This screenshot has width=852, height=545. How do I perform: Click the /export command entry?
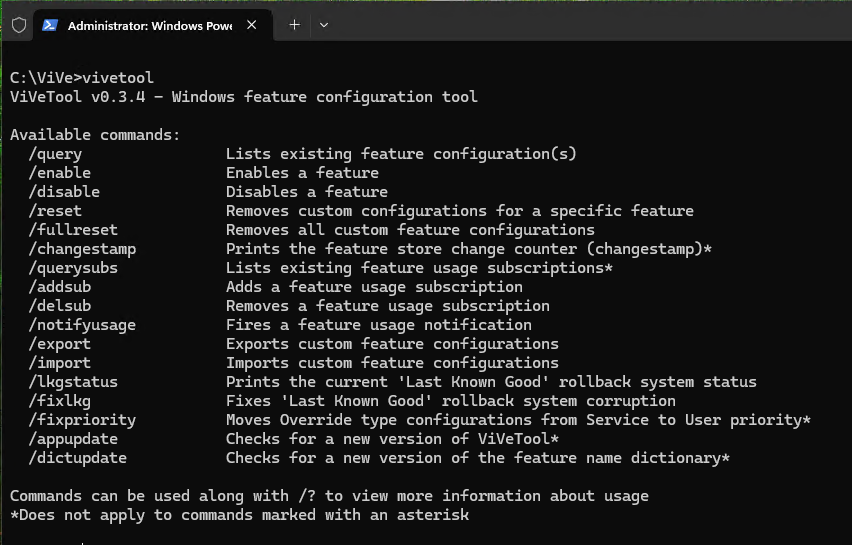(60, 344)
